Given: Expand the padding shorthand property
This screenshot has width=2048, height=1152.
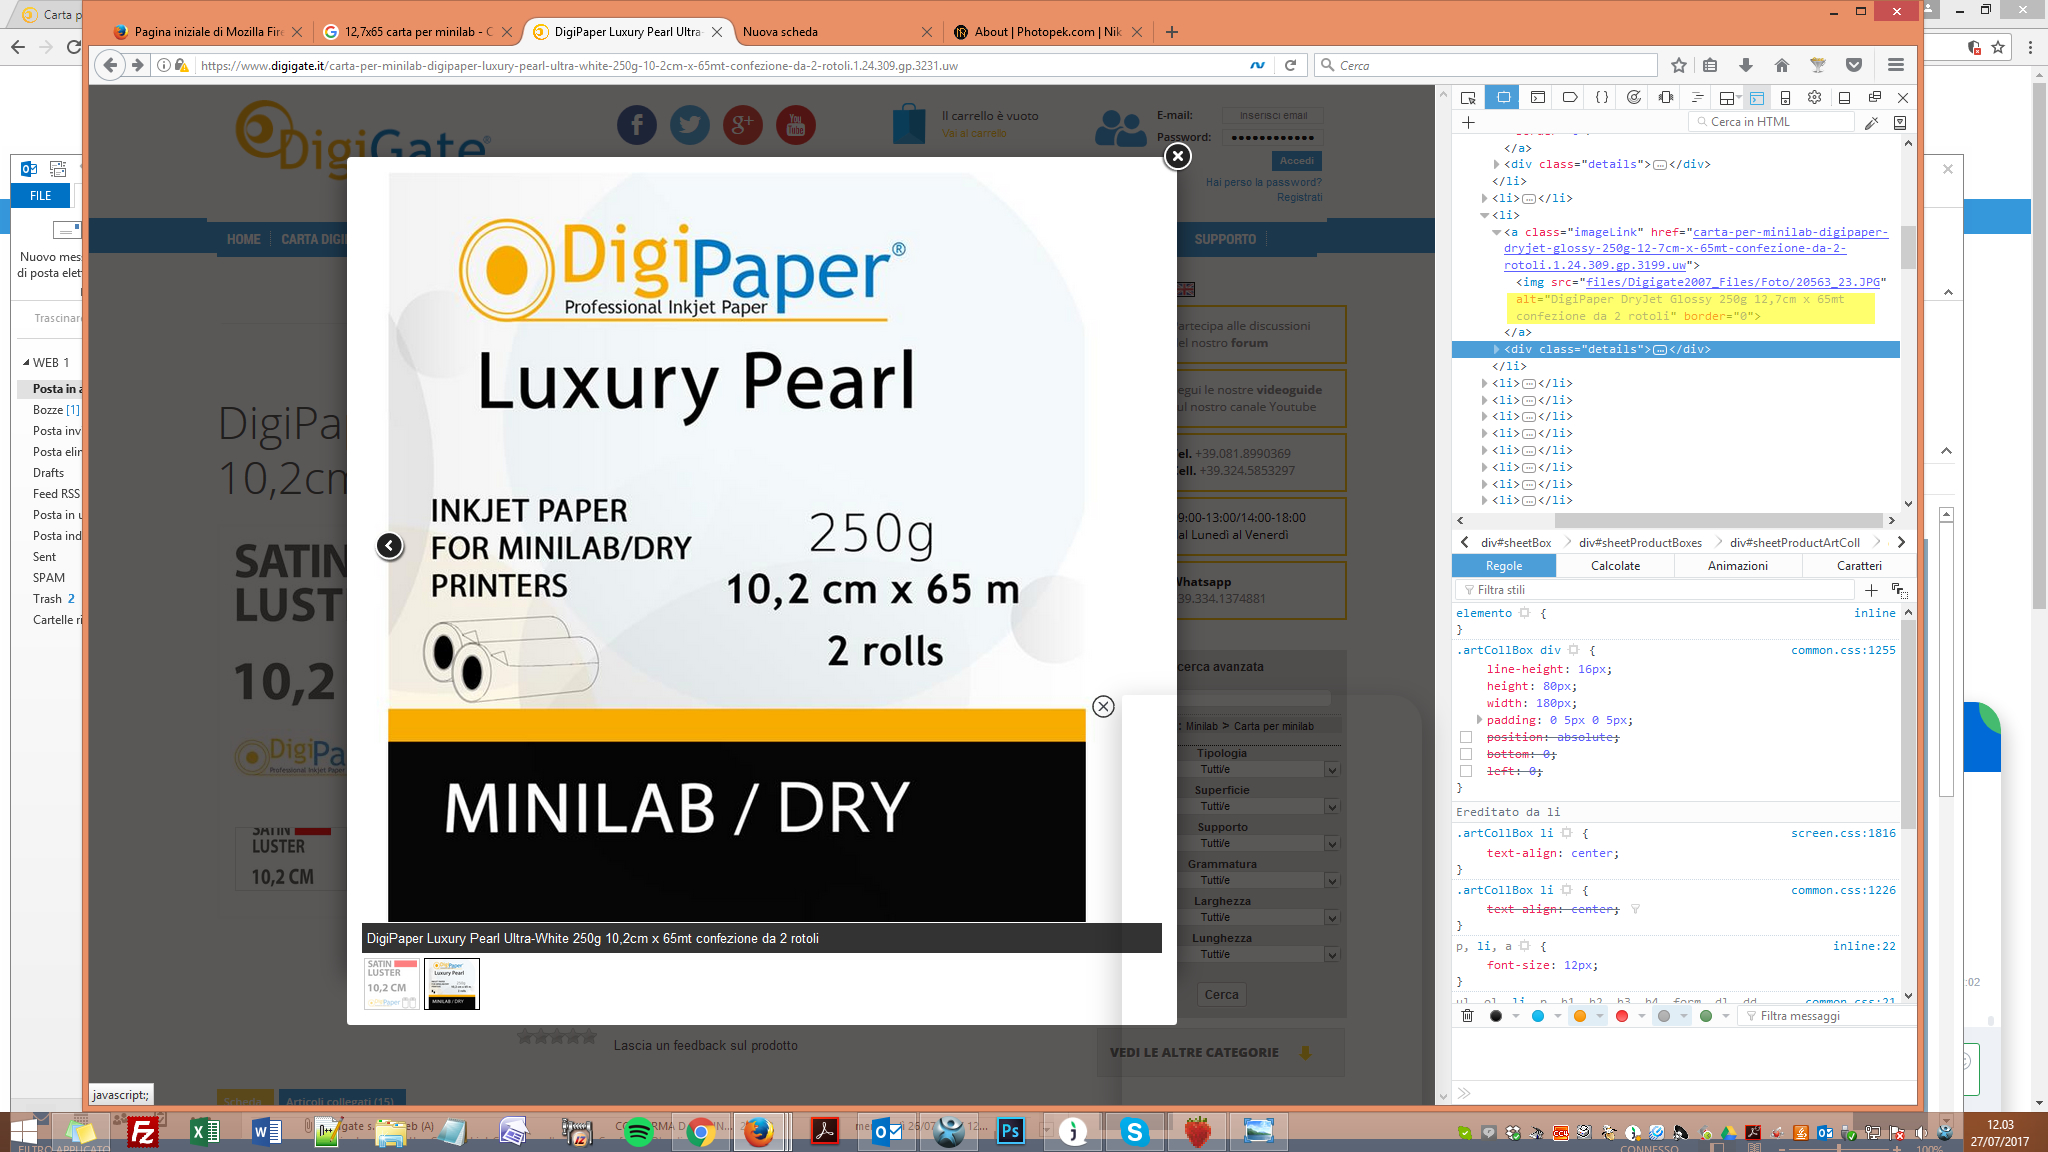Looking at the screenshot, I should coord(1480,720).
